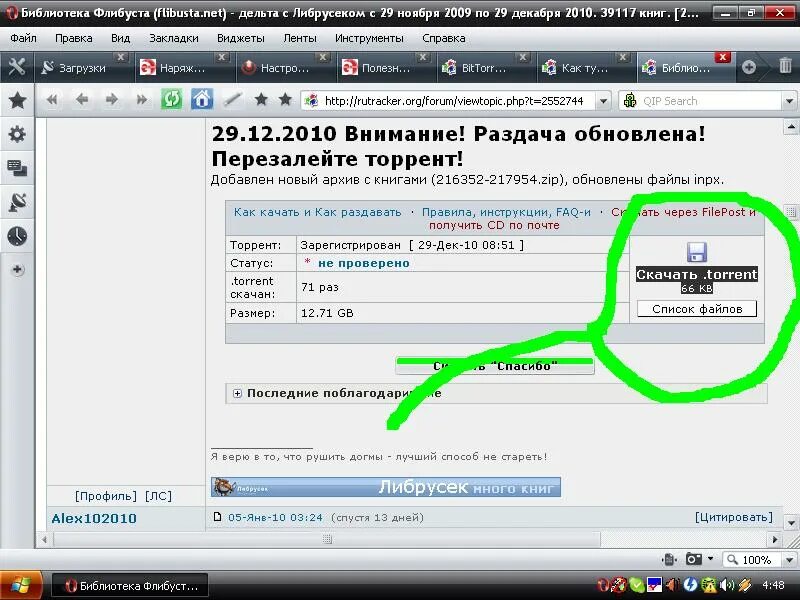
Task: Open the Правила, инструкции, FAQ-и link
Action: pyautogui.click(x=506, y=212)
